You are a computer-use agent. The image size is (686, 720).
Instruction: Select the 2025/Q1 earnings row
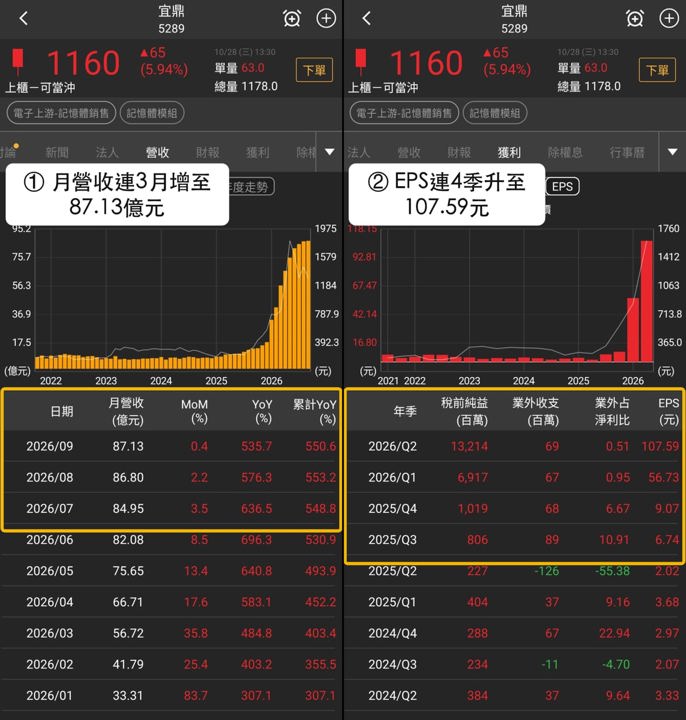[514, 602]
